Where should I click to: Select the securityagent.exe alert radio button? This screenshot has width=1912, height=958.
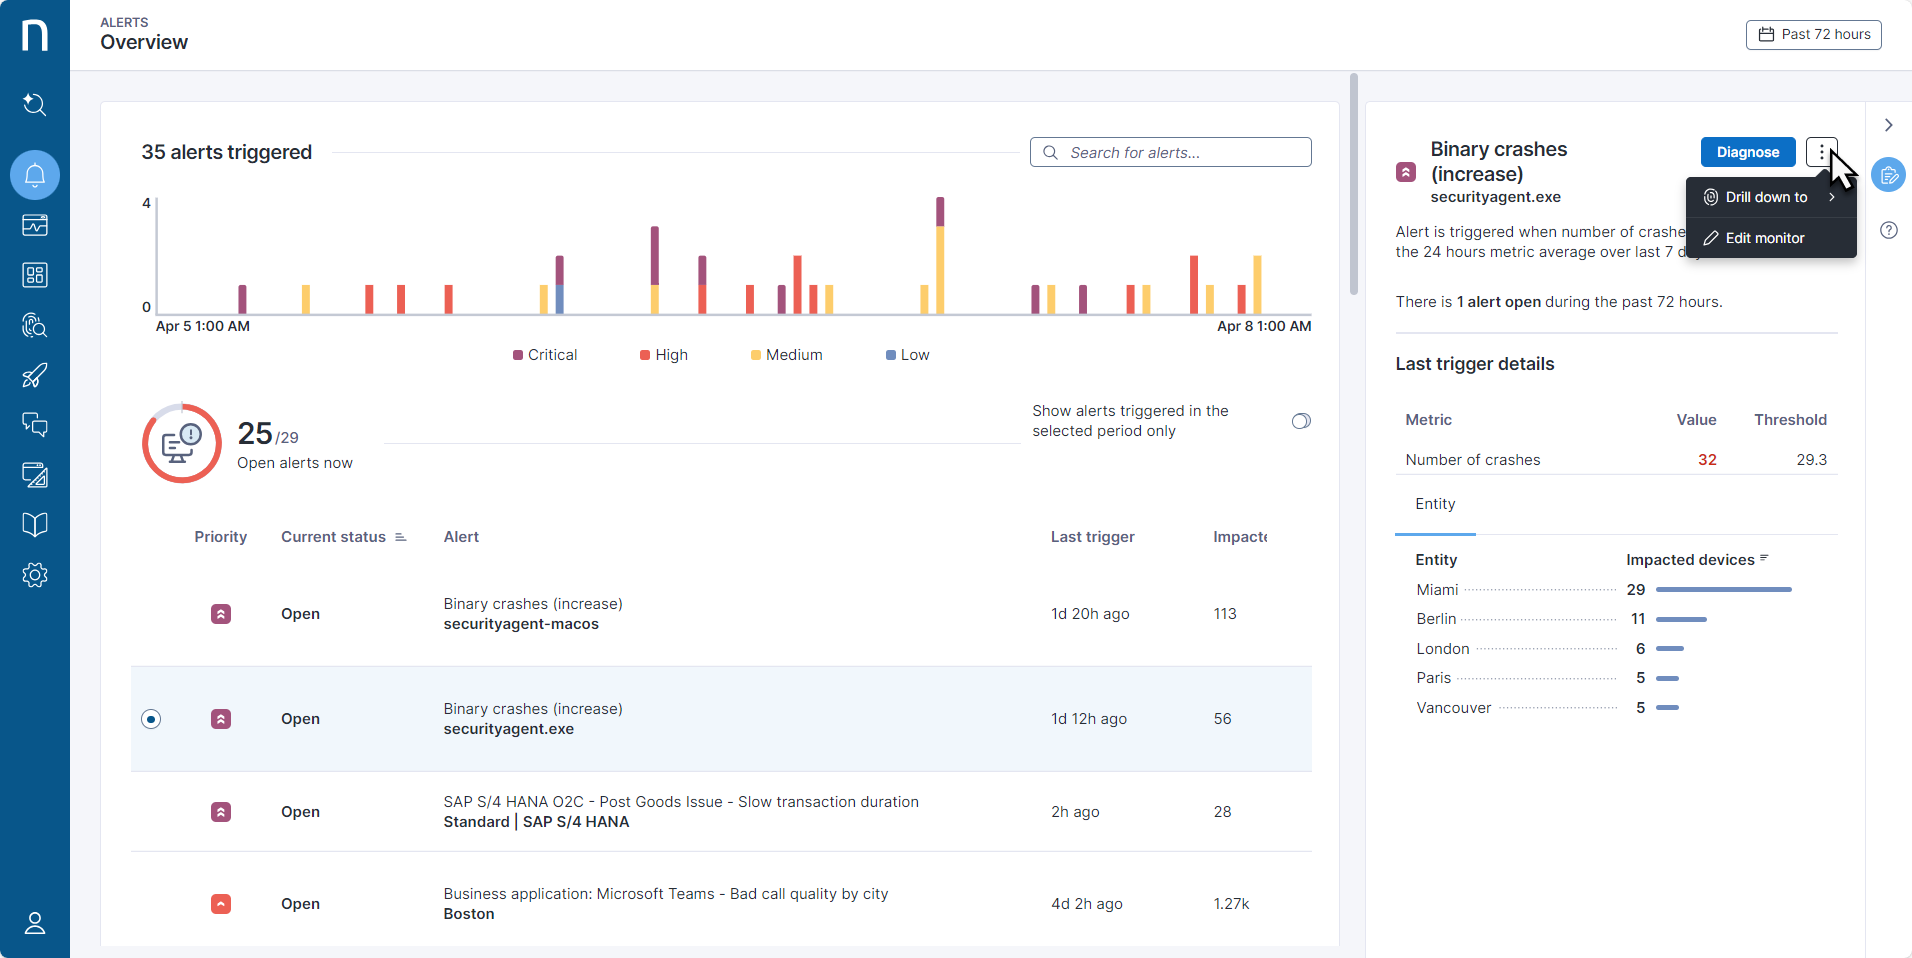click(x=151, y=719)
